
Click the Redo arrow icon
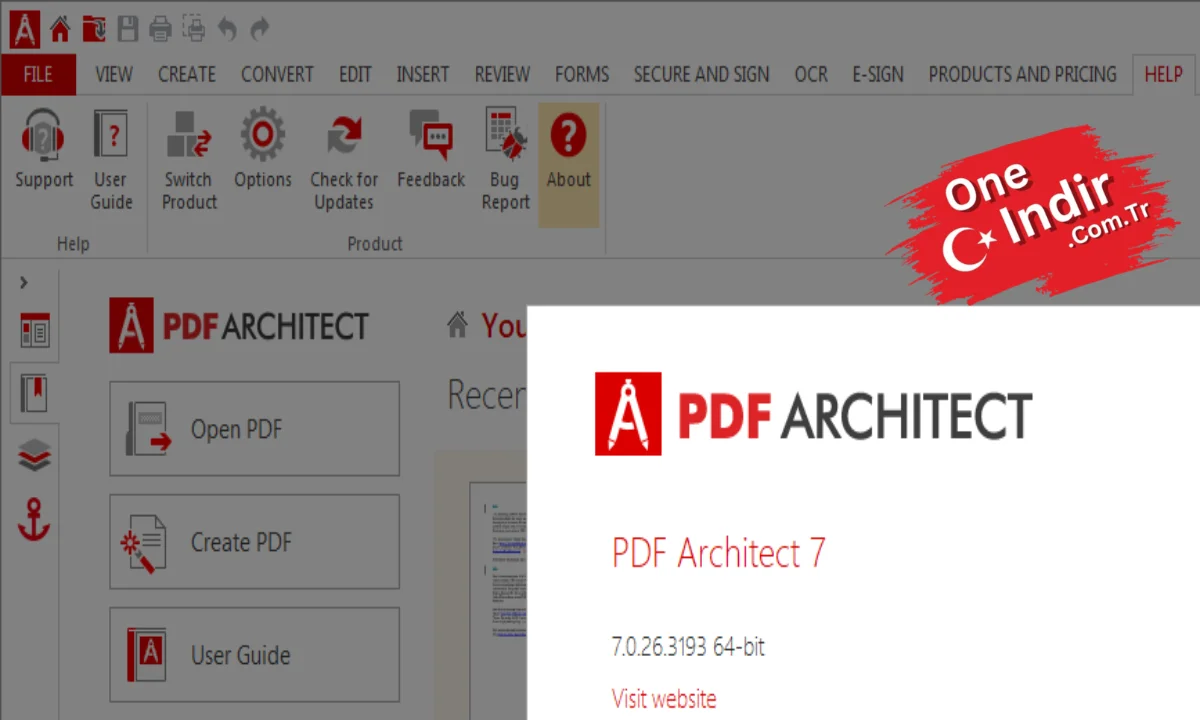coord(260,30)
